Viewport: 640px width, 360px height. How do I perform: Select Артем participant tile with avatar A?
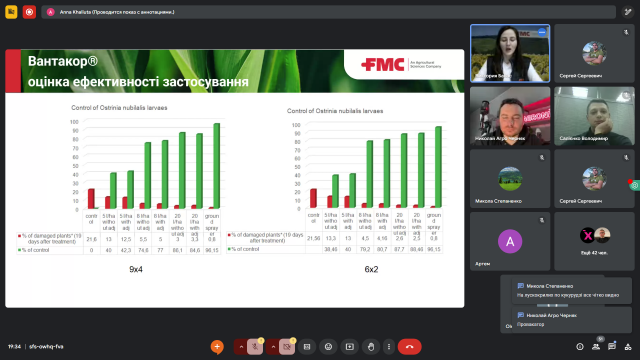click(510, 241)
